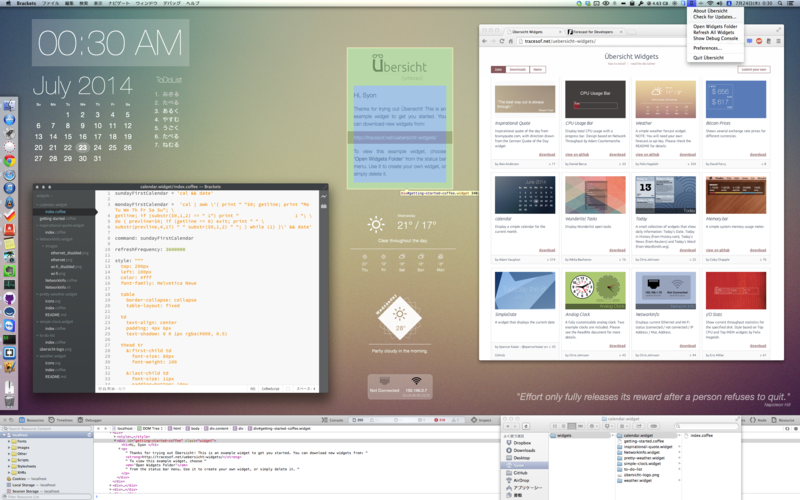Open the Wi-Fi status menu icon
800x500 pixels.
(x=710, y=3)
